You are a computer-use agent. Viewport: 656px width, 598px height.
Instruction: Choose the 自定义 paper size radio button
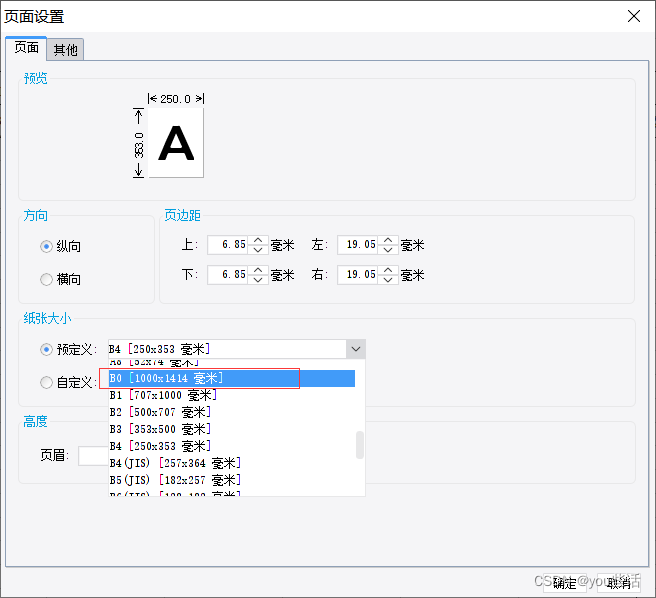coord(46,382)
